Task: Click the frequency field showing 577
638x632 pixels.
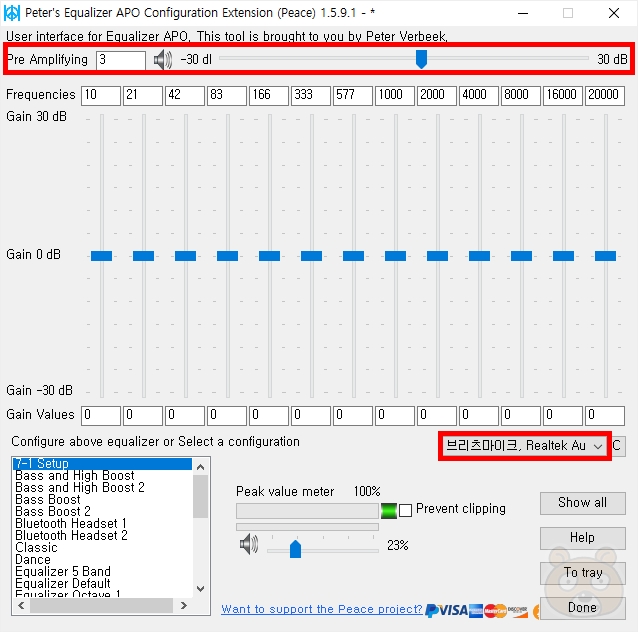Action: pyautogui.click(x=353, y=96)
